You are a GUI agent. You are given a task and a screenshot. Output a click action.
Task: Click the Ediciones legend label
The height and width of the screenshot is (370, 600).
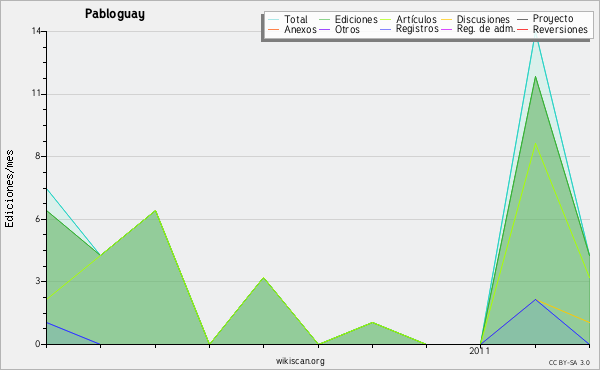(x=356, y=19)
